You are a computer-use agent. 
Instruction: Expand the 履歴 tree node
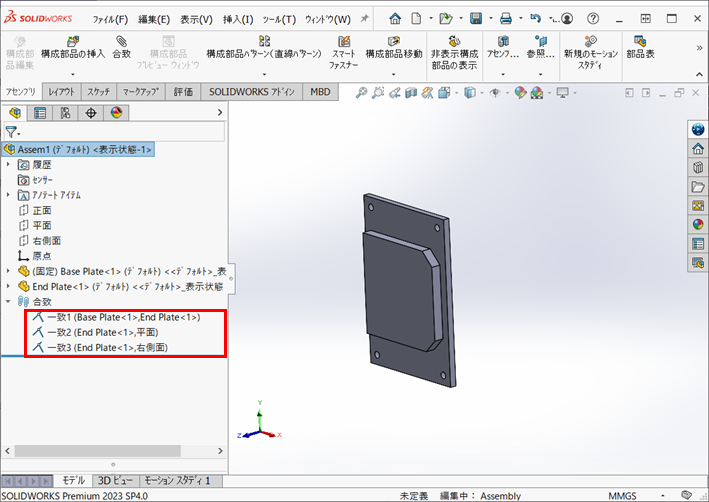(x=9, y=164)
